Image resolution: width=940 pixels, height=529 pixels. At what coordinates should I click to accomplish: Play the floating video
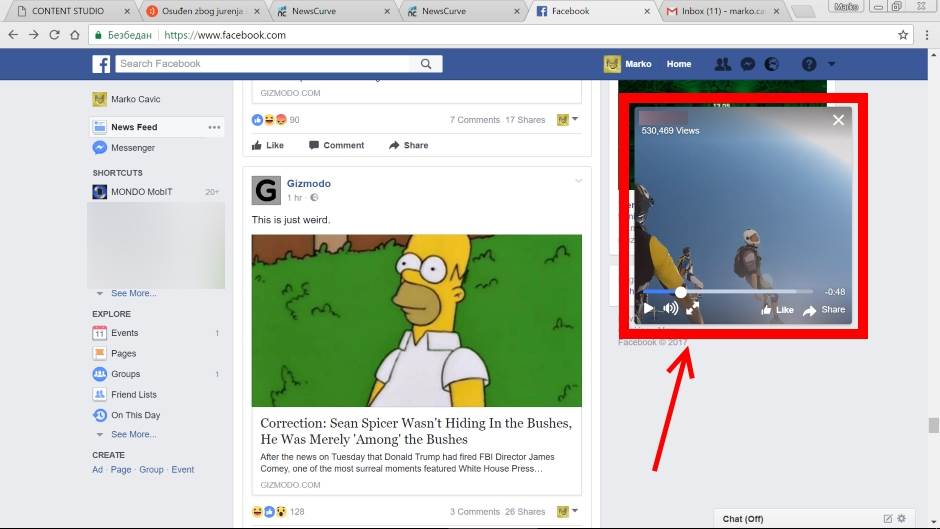click(648, 309)
